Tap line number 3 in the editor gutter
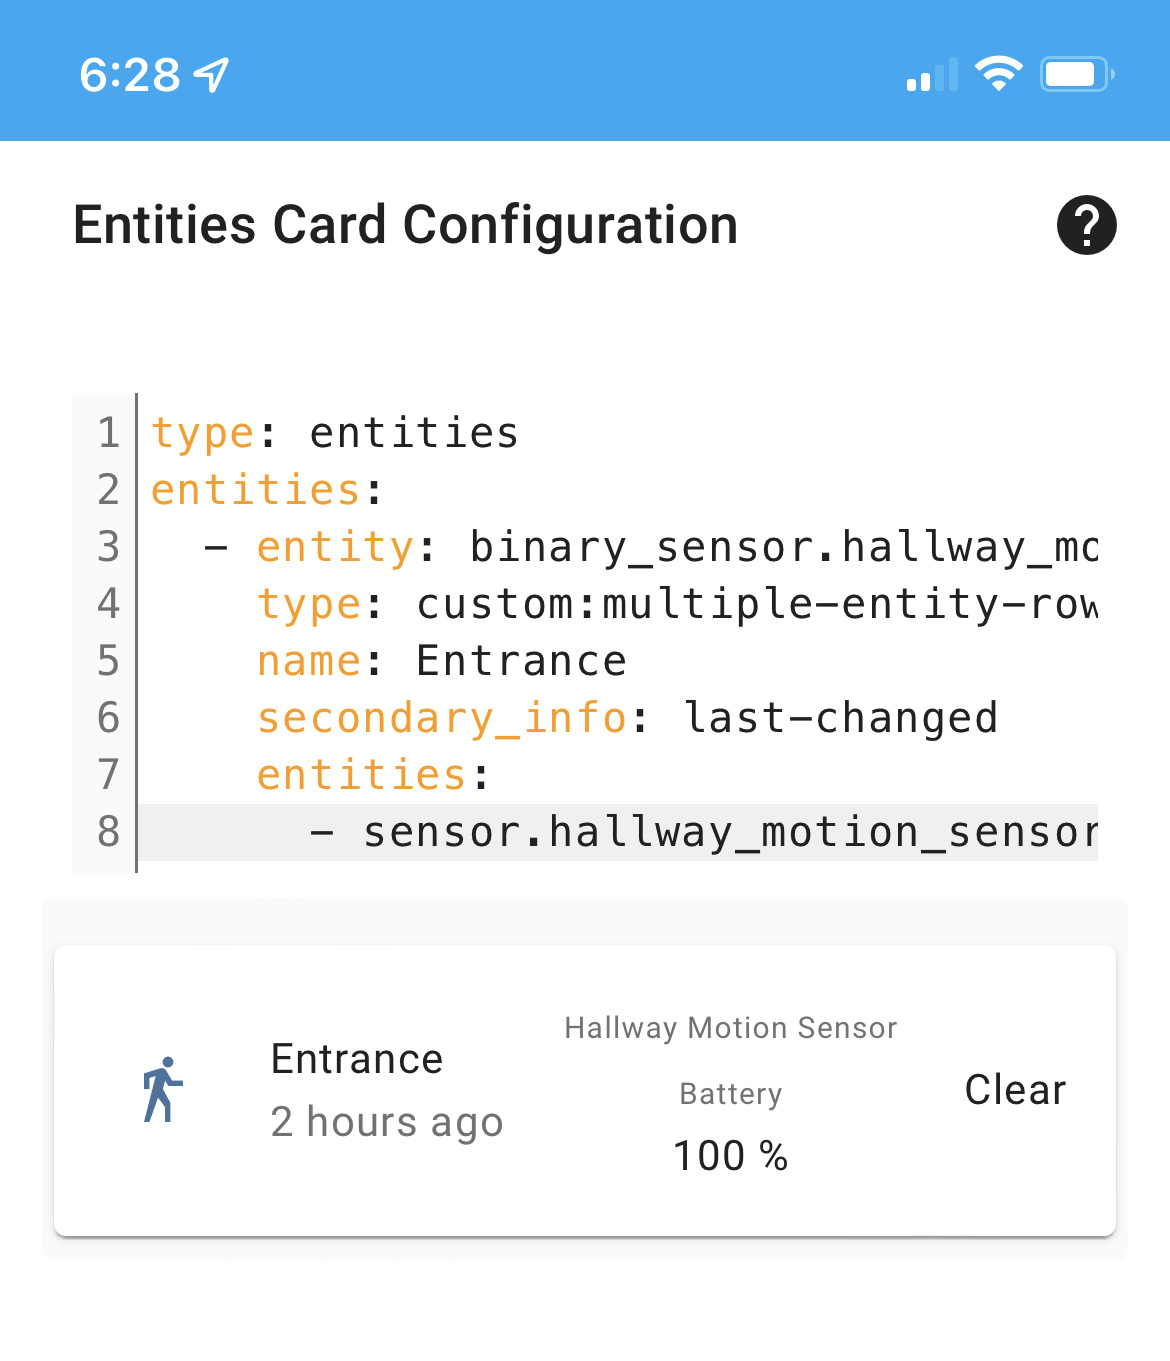This screenshot has width=1170, height=1361. pyautogui.click(x=107, y=546)
